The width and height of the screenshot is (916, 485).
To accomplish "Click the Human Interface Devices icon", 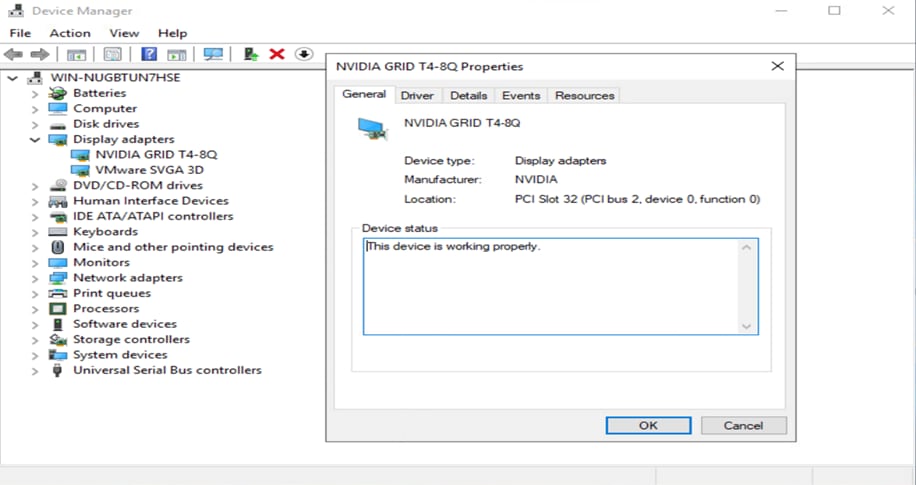I will tap(58, 201).
